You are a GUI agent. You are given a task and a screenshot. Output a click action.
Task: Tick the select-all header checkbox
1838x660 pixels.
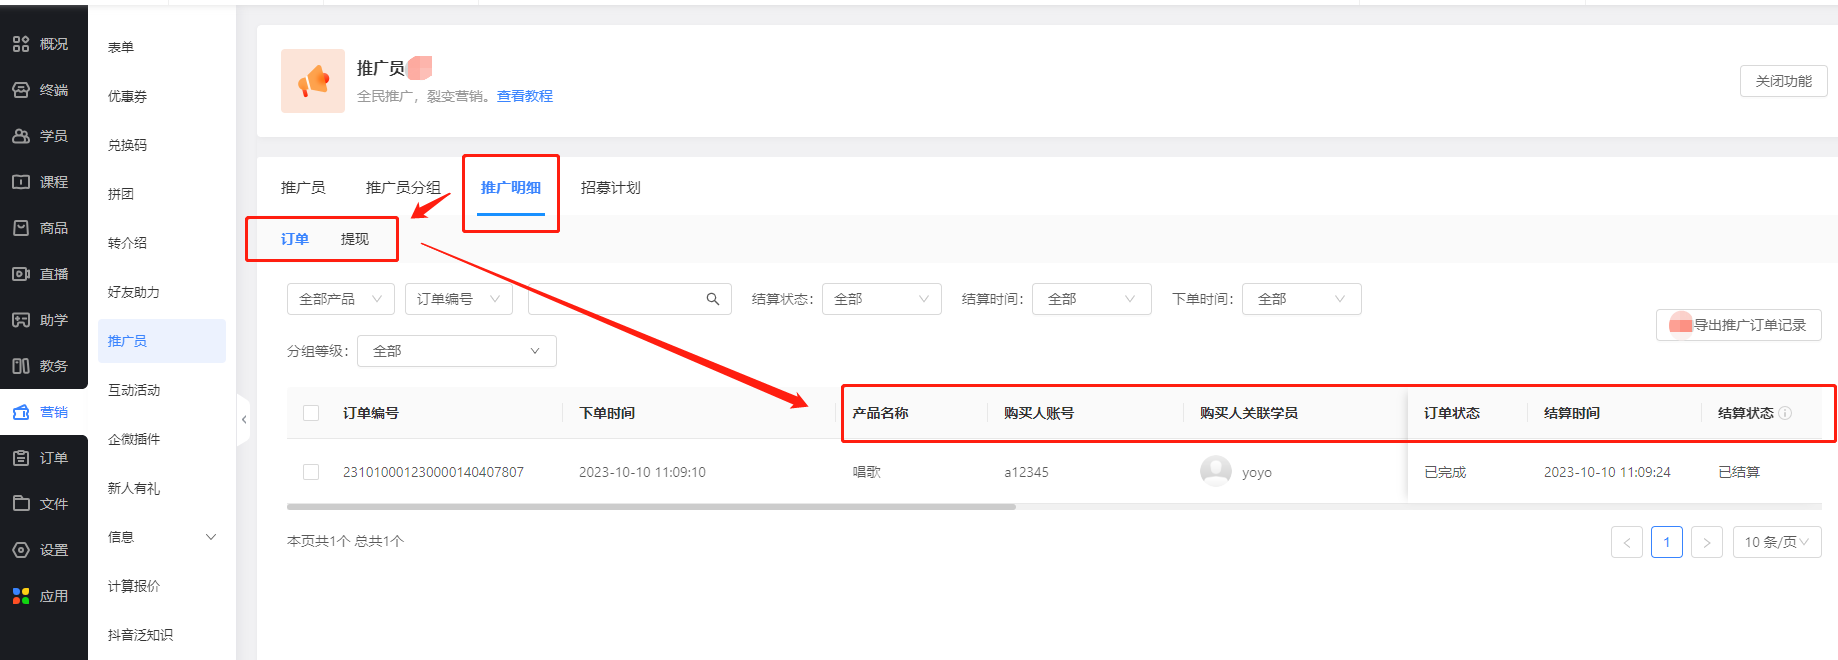click(311, 413)
